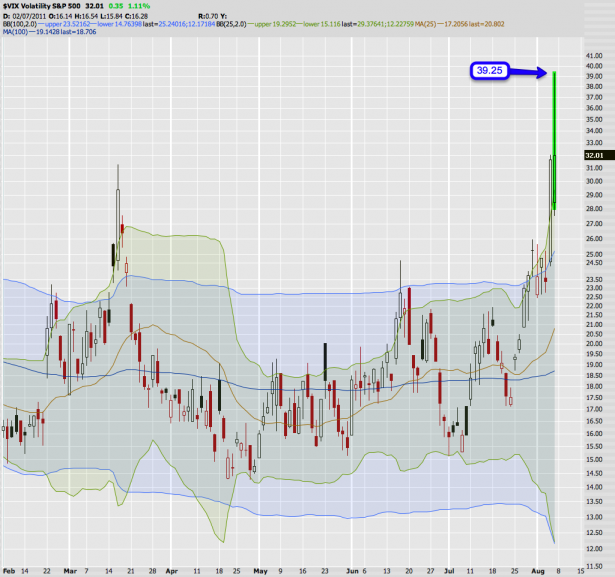This screenshot has width=615, height=577.
Task: Click the Mar month label on the date axis
Action: click(x=70, y=570)
